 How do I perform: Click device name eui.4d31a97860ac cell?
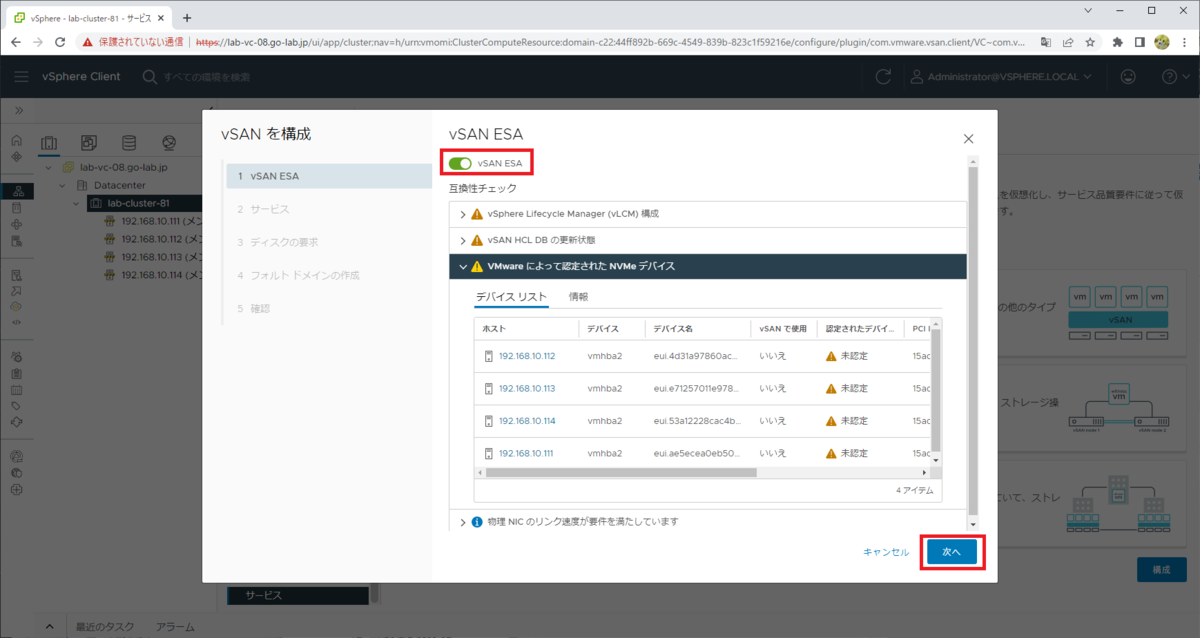point(697,357)
